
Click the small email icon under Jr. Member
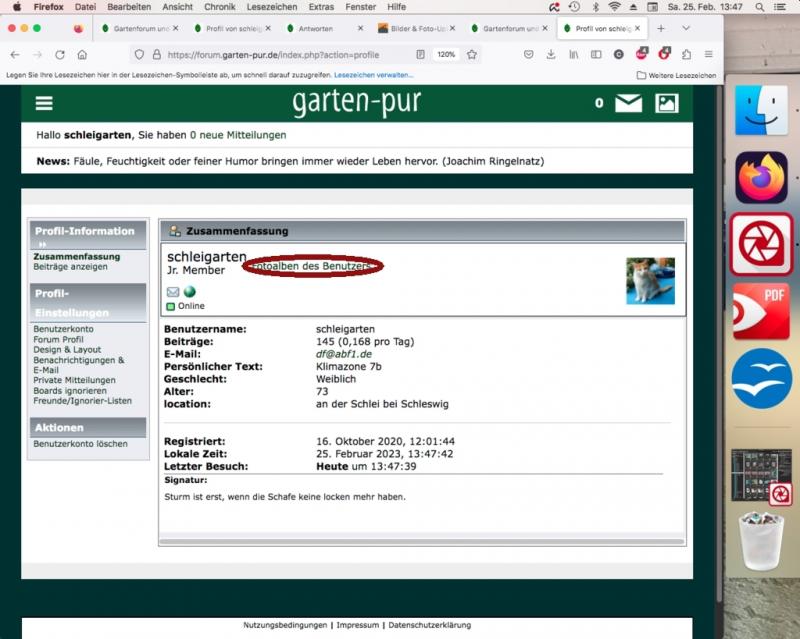(x=173, y=292)
